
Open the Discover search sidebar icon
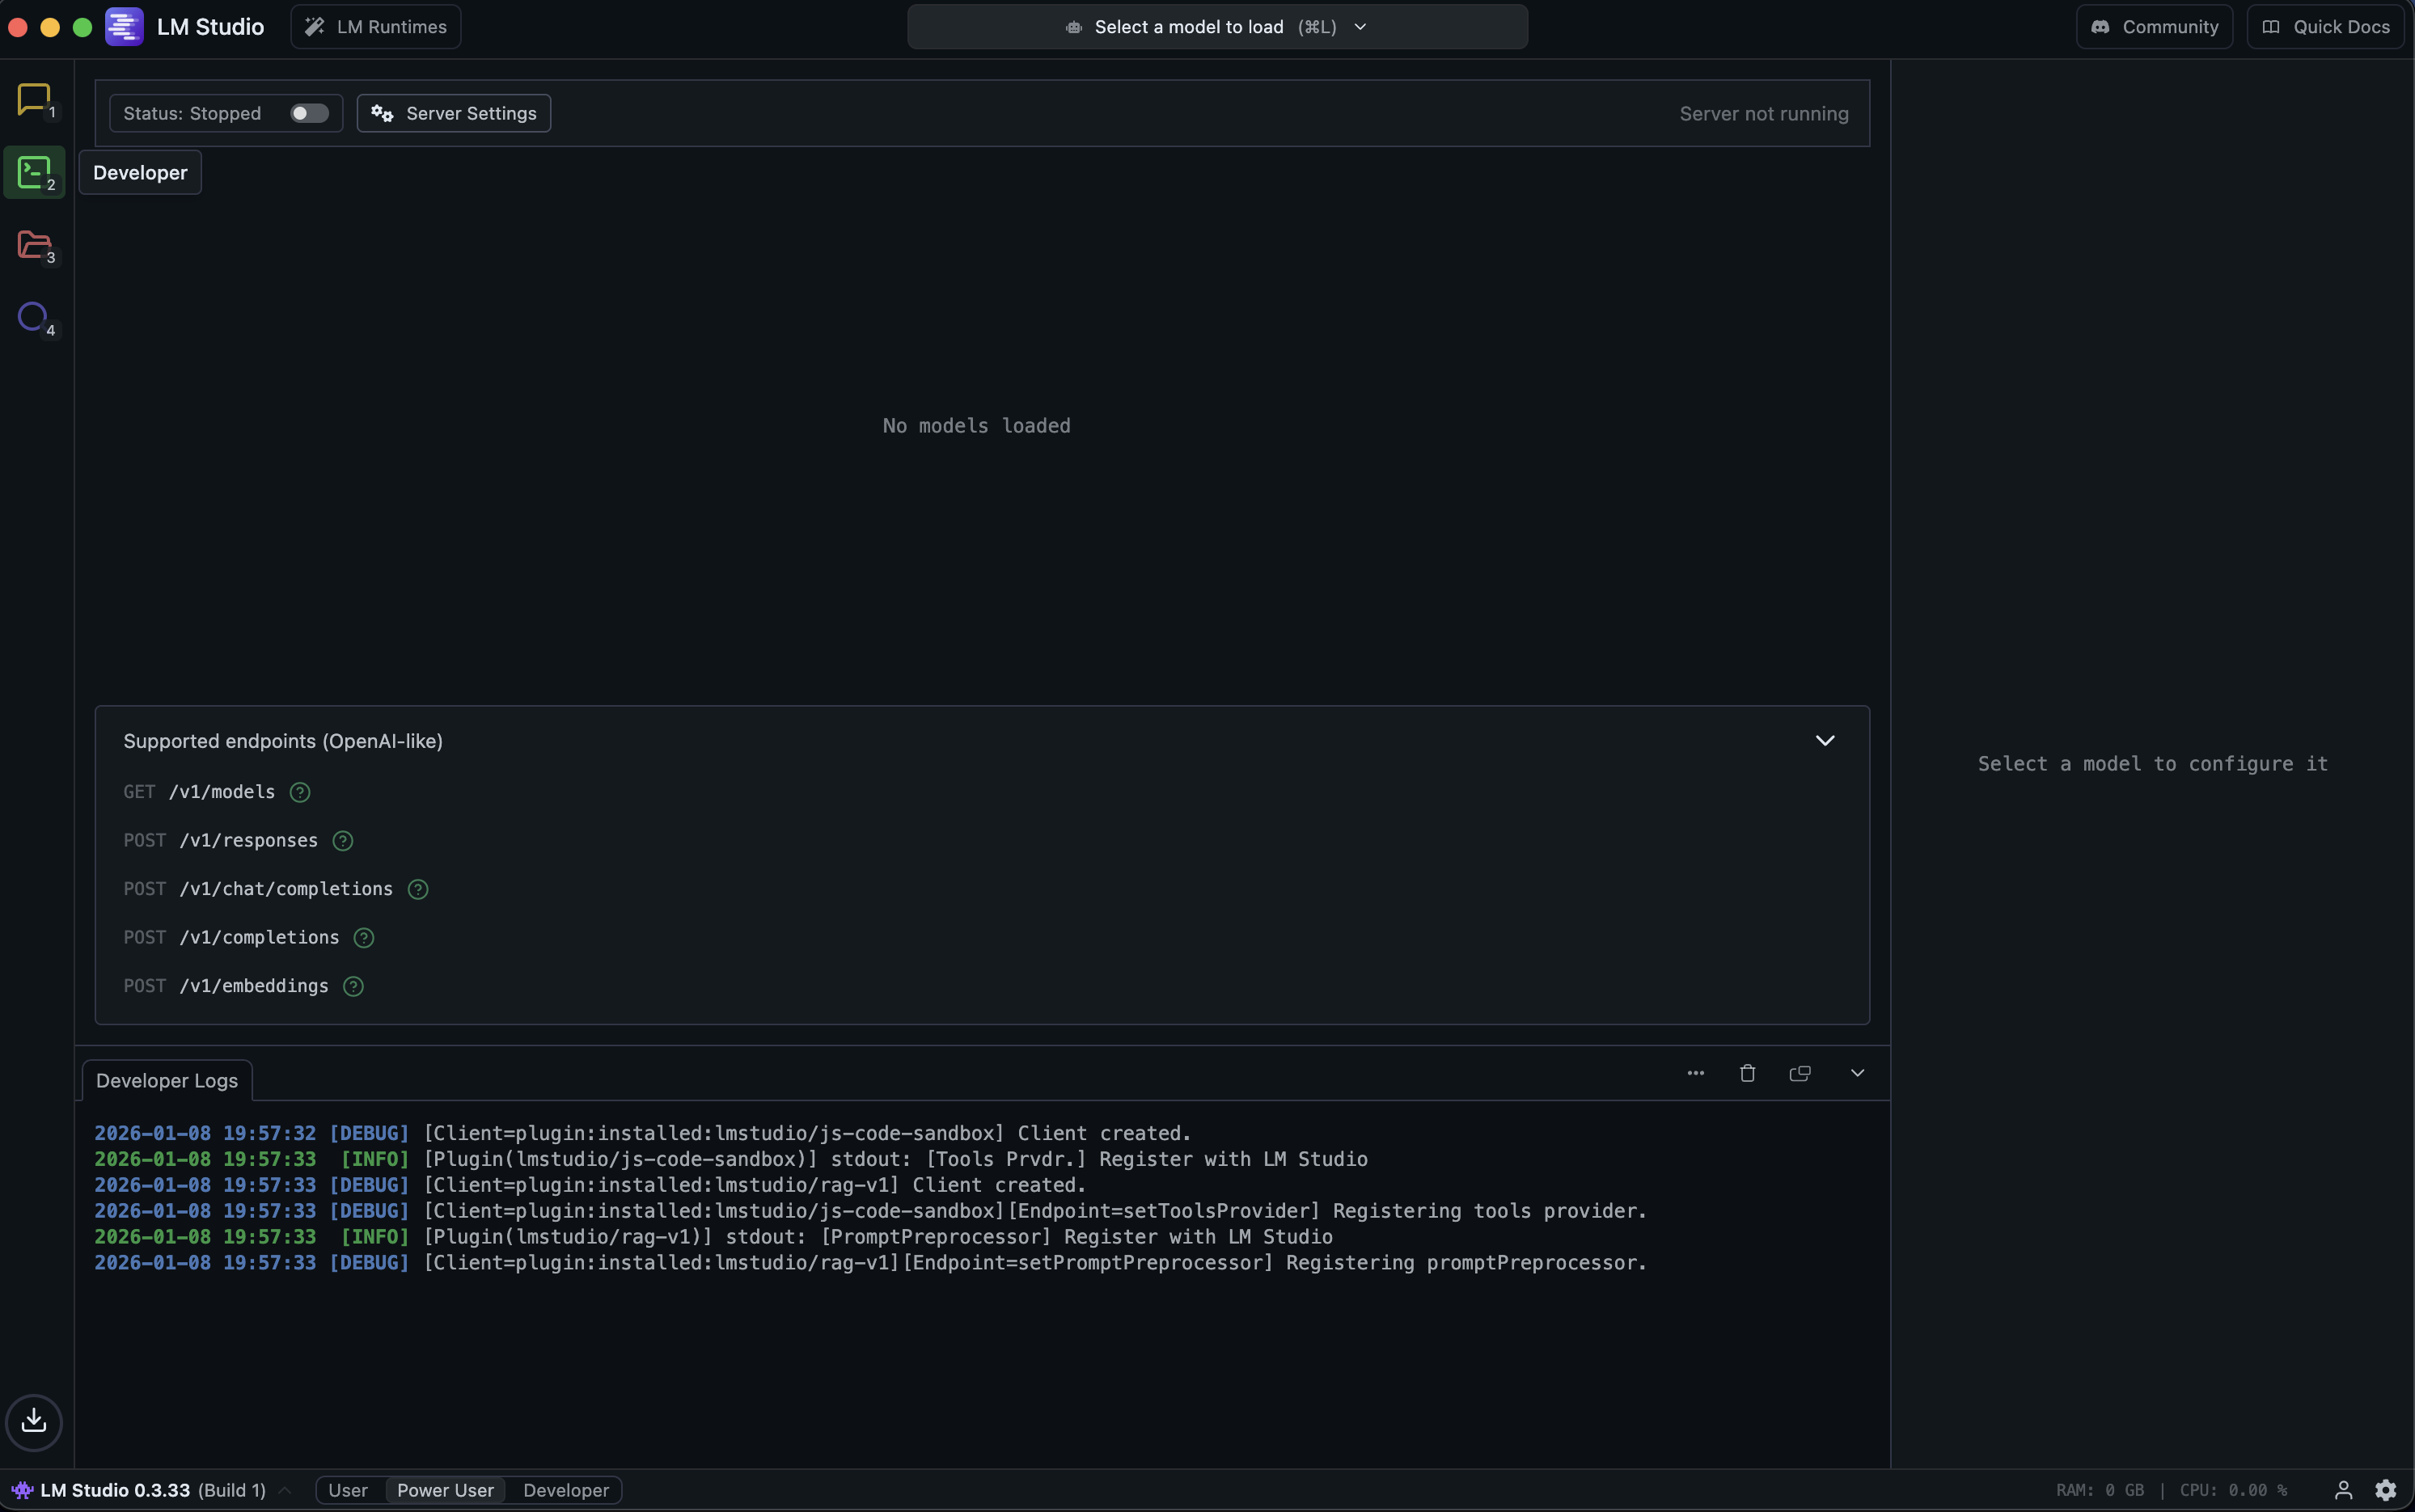[33, 317]
